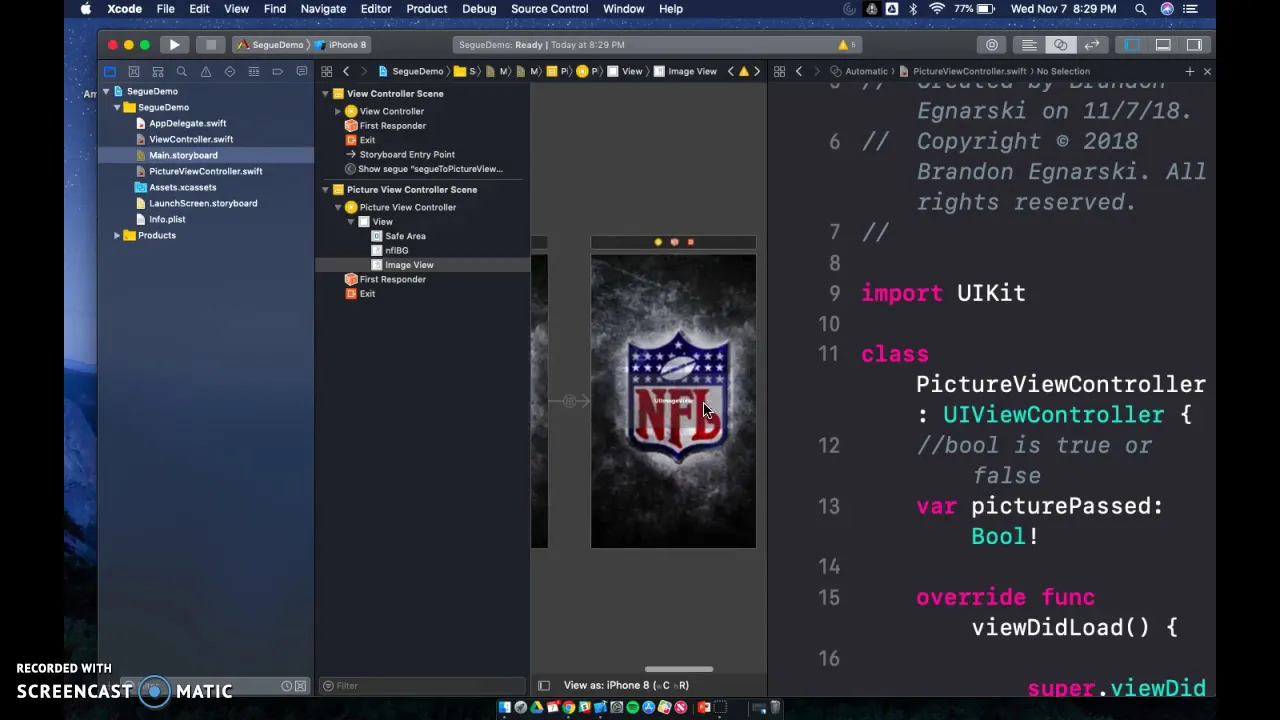
Task: Click the canvas horizontal scrollbar
Action: click(679, 670)
